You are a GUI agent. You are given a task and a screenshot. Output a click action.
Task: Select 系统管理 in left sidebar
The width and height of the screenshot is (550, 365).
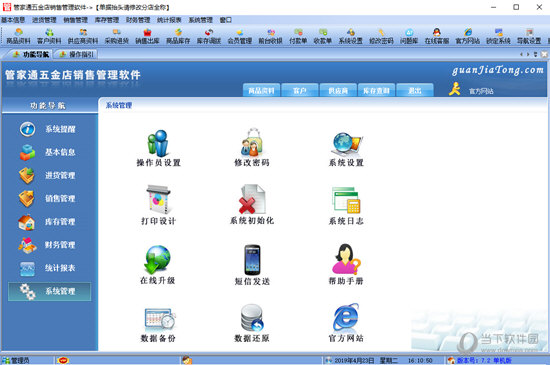pyautogui.click(x=49, y=291)
